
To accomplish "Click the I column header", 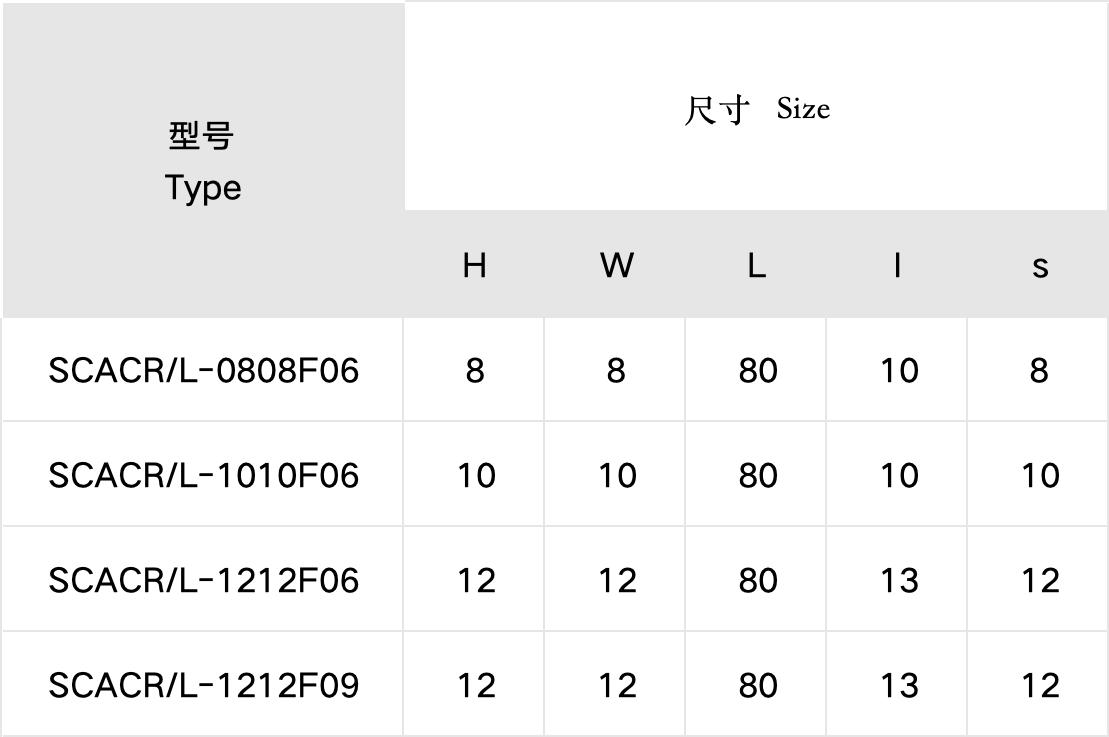I will [897, 266].
